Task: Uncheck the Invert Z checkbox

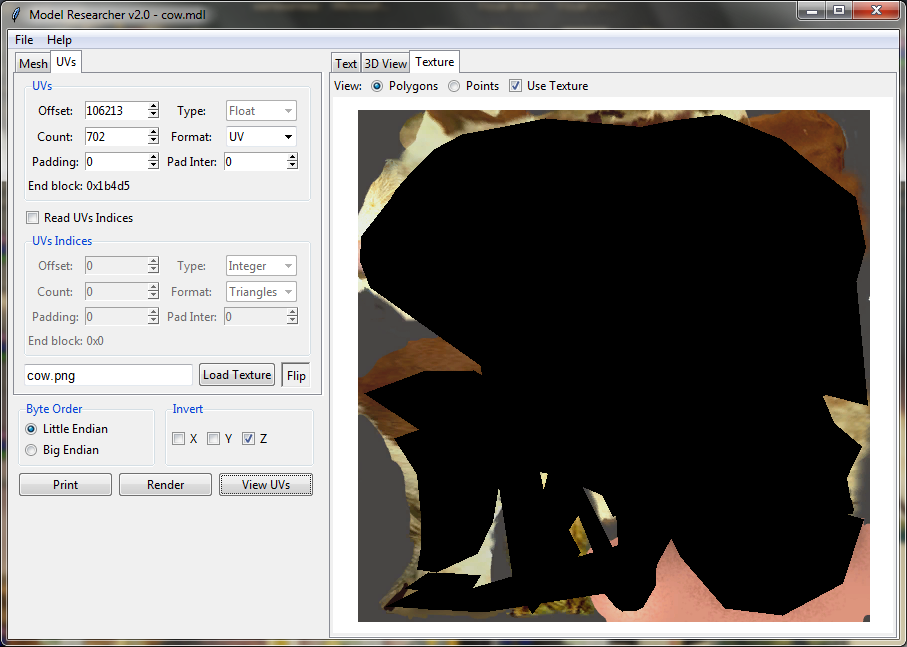Action: 248,439
